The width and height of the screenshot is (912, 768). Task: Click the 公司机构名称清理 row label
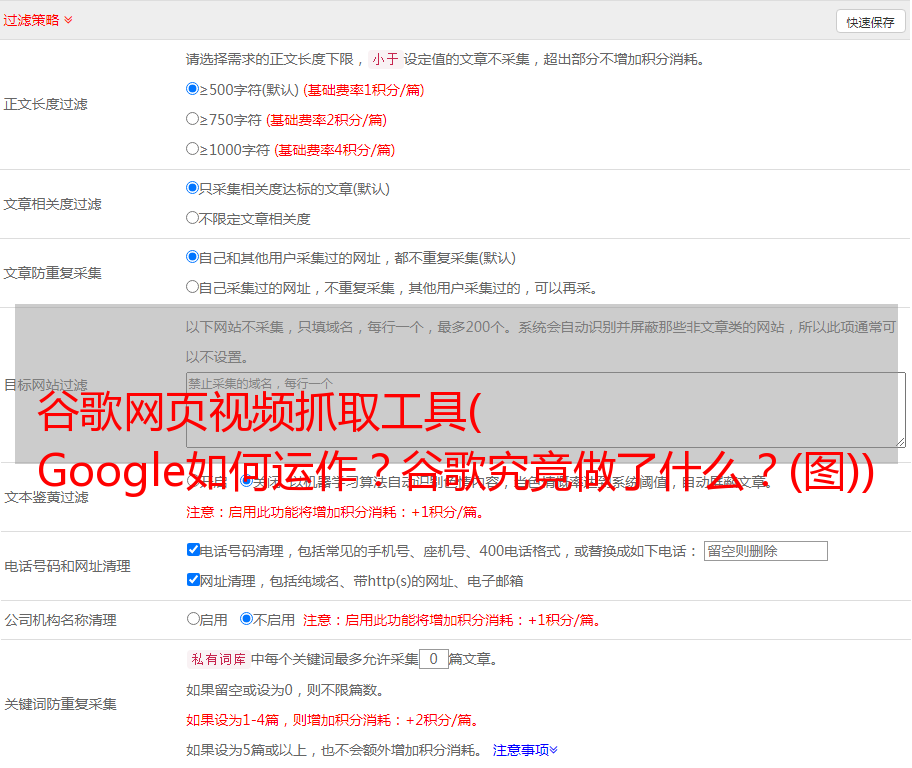[x=60, y=620]
